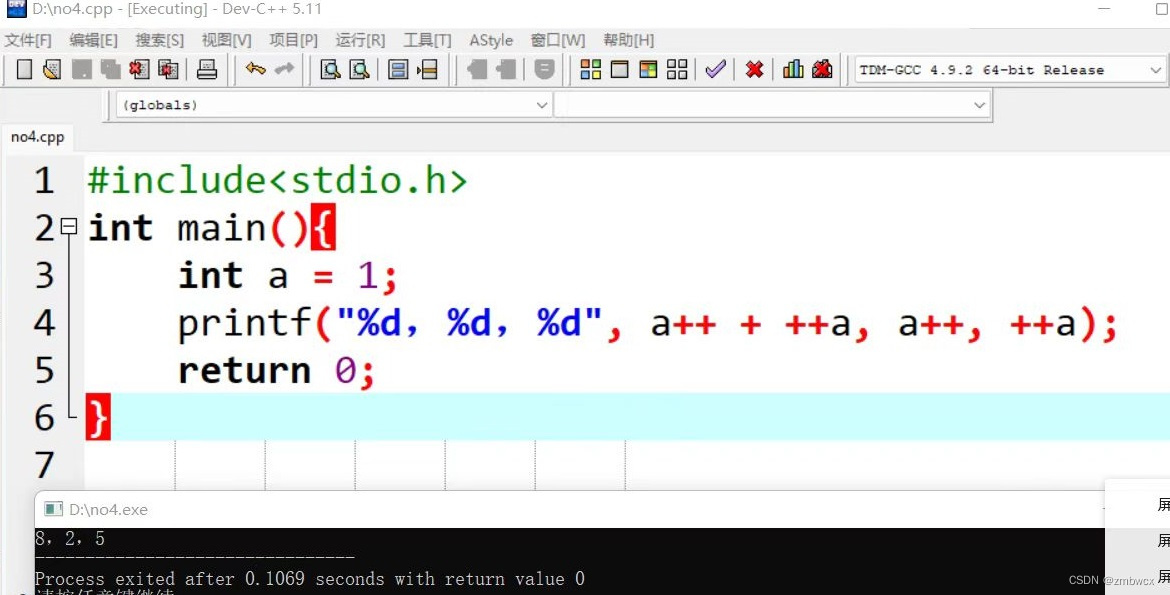Viewport: 1170px width, 595px height.
Task: Open the 编辑[E] menu
Action: (93, 40)
